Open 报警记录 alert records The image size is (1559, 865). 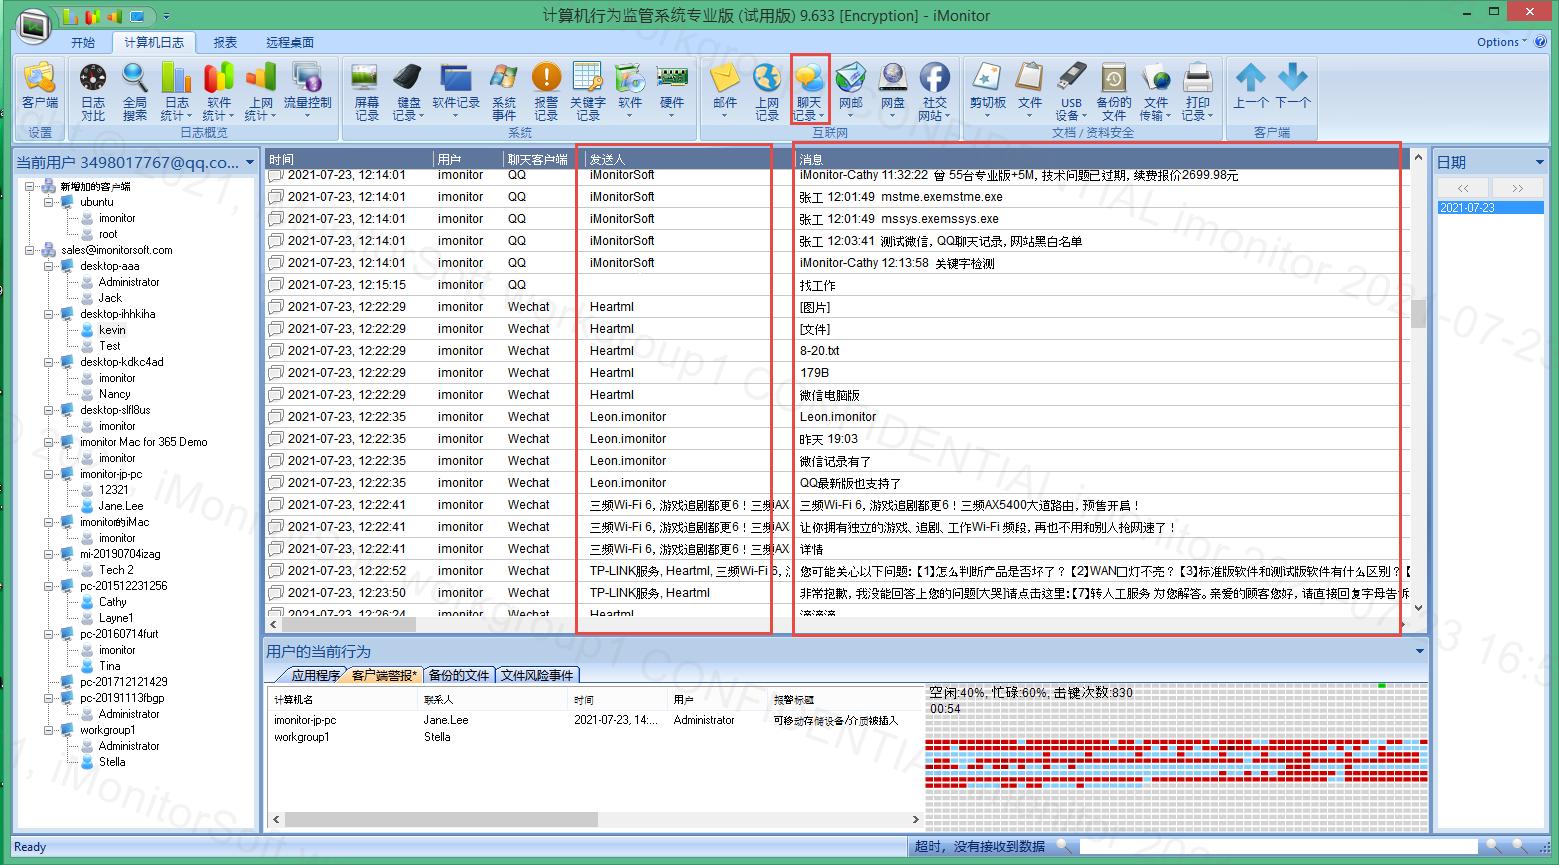coord(546,91)
